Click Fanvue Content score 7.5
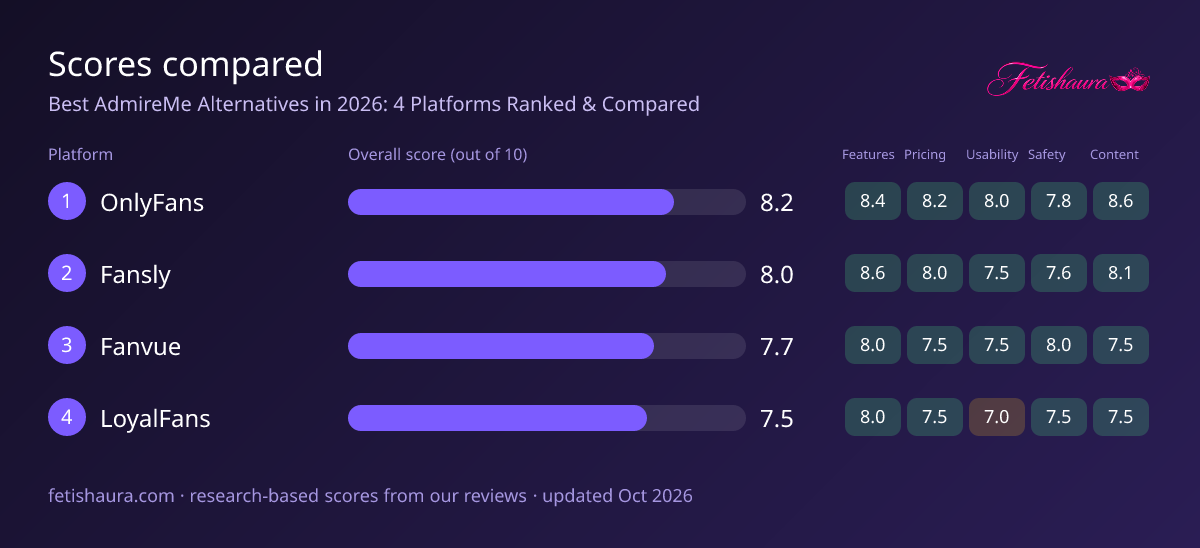The height and width of the screenshot is (548, 1200). click(x=1121, y=345)
